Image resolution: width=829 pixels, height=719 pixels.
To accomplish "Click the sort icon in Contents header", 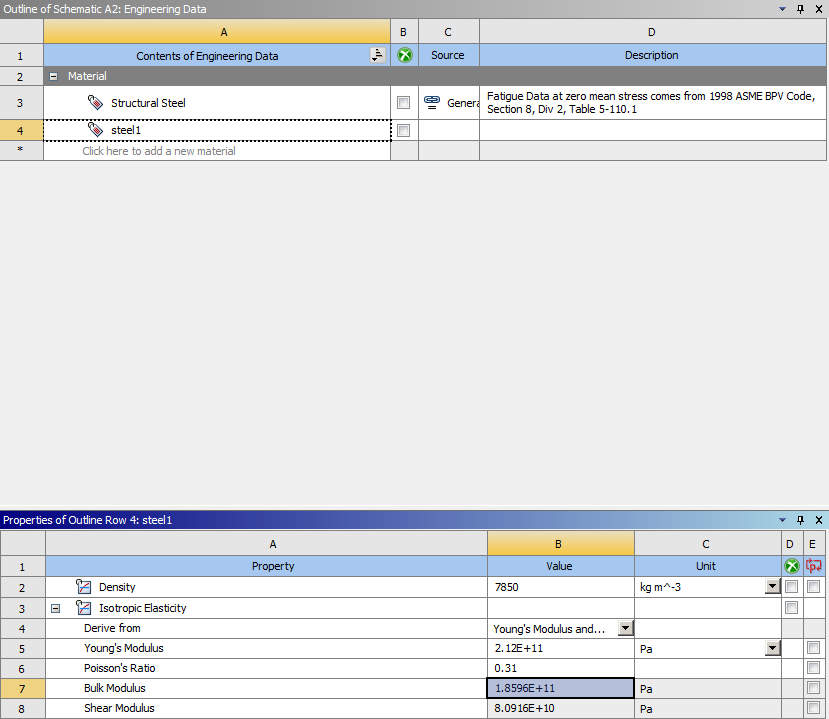I will (x=377, y=56).
